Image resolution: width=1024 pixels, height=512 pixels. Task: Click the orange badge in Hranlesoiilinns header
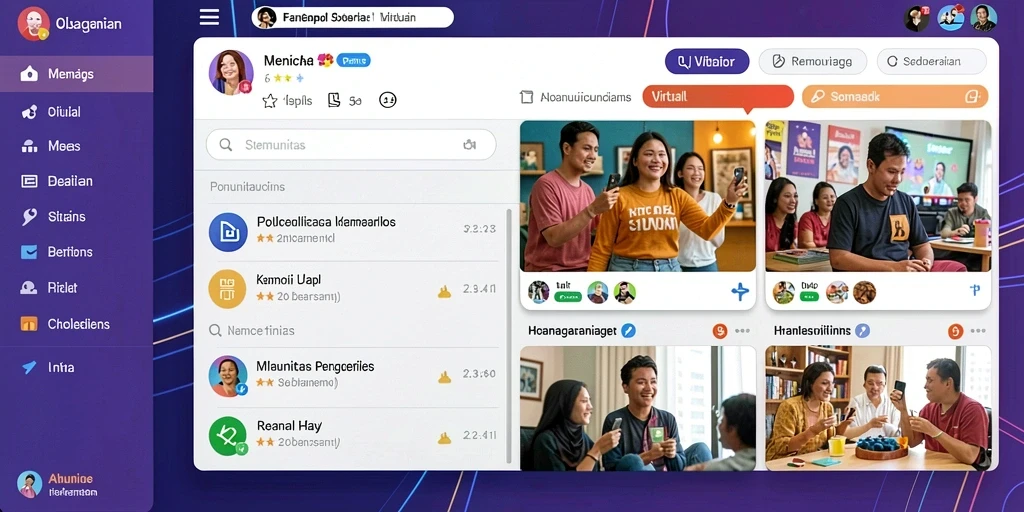(x=955, y=331)
